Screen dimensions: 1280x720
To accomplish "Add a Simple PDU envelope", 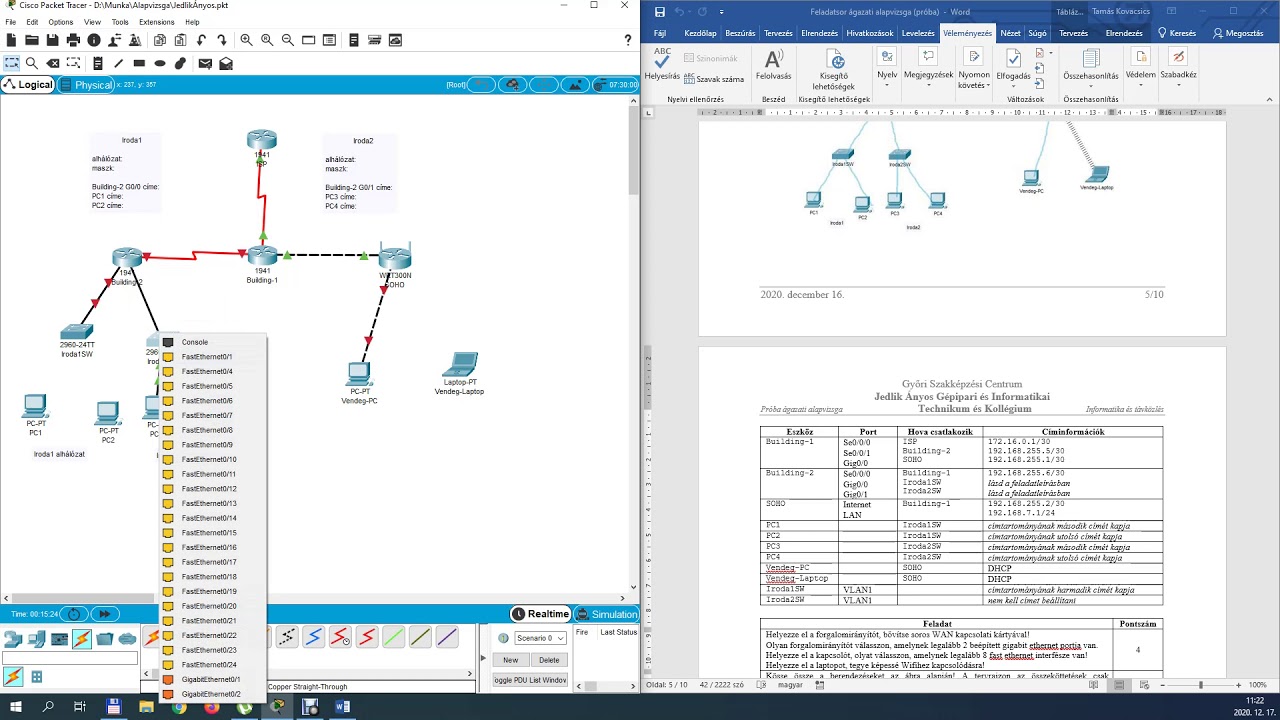I will pyautogui.click(x=205, y=63).
